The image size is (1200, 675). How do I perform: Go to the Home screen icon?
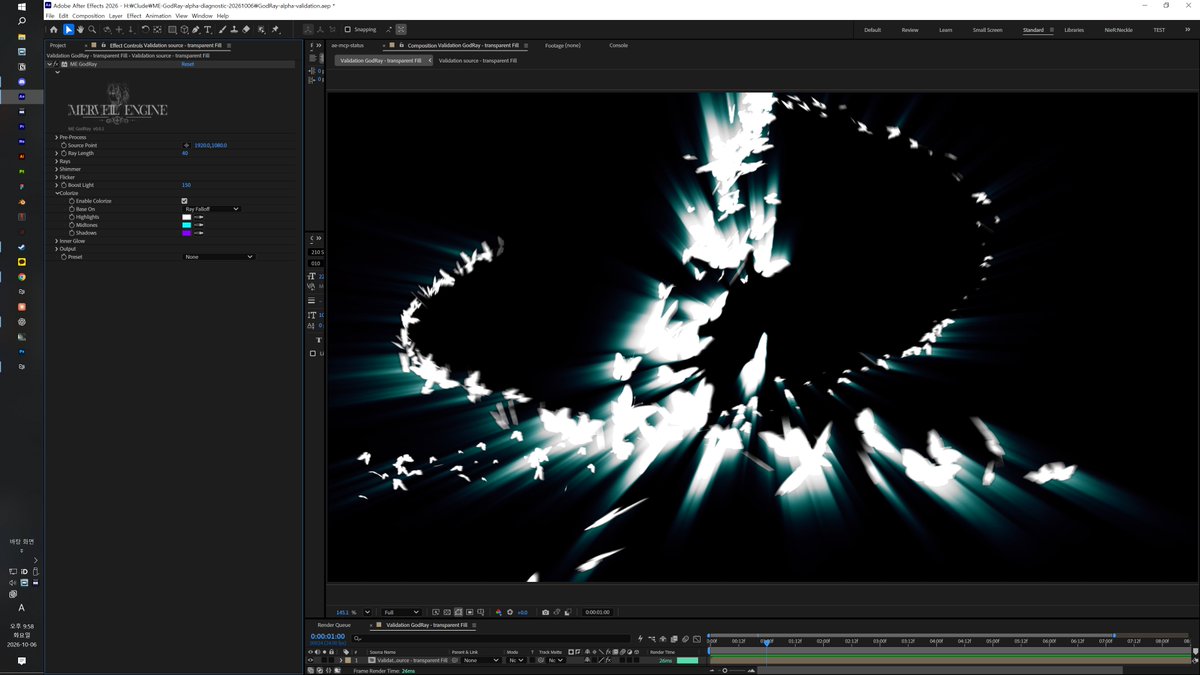click(x=54, y=30)
